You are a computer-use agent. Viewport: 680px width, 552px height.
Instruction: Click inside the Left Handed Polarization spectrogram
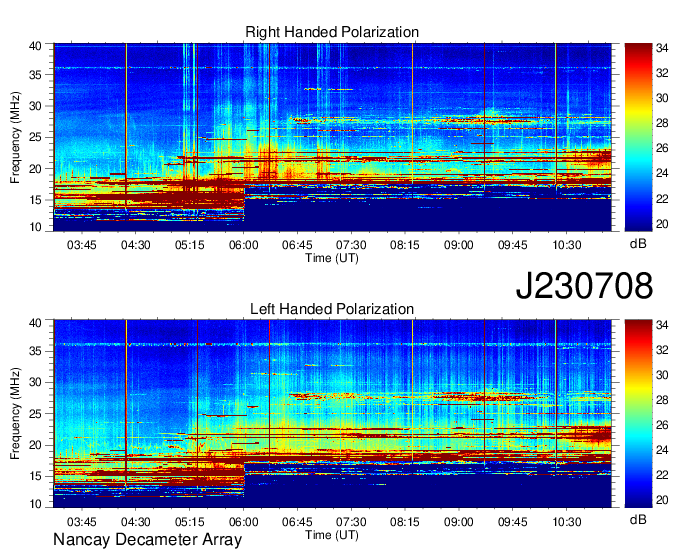pyautogui.click(x=332, y=414)
